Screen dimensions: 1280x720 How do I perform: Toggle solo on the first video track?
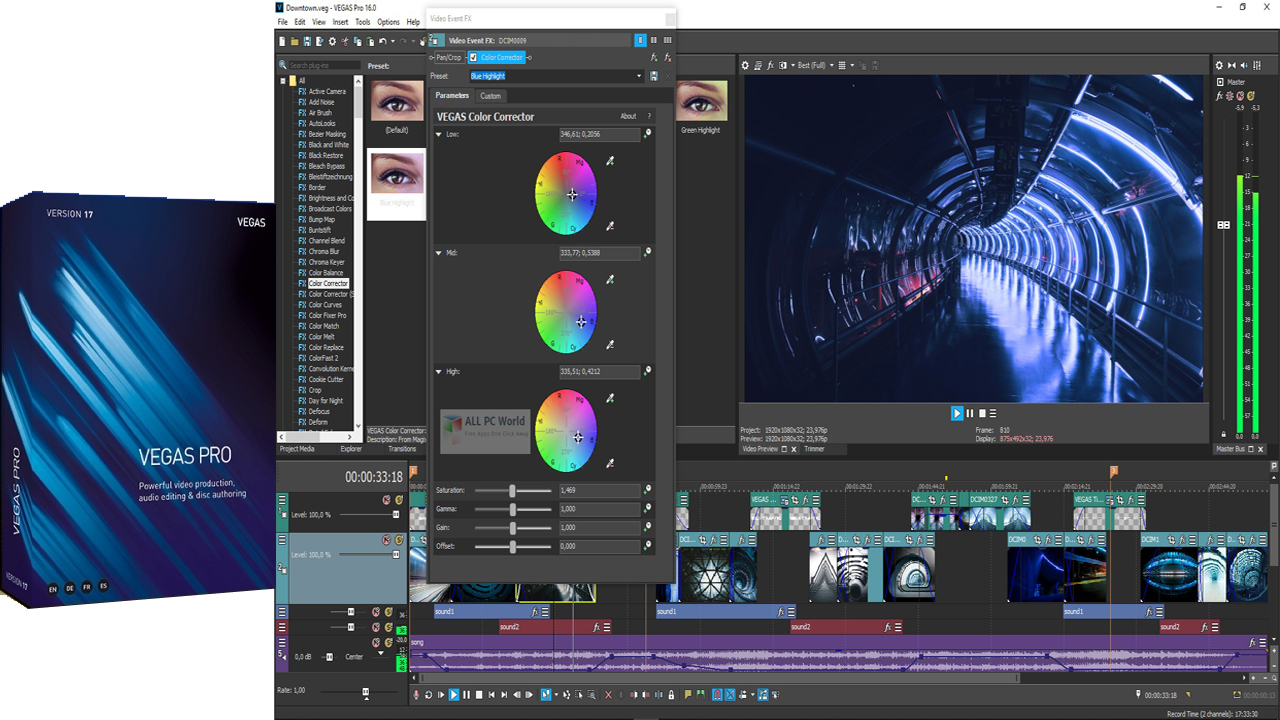(x=399, y=500)
